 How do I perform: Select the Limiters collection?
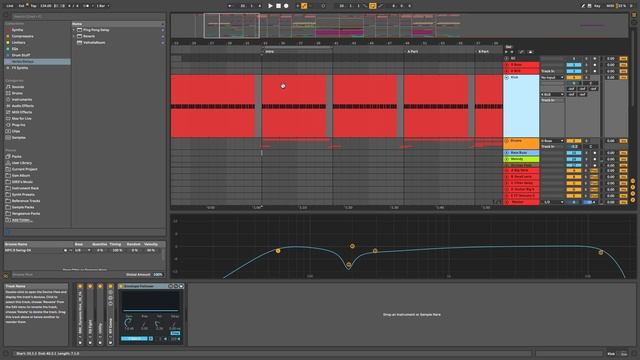(18, 42)
